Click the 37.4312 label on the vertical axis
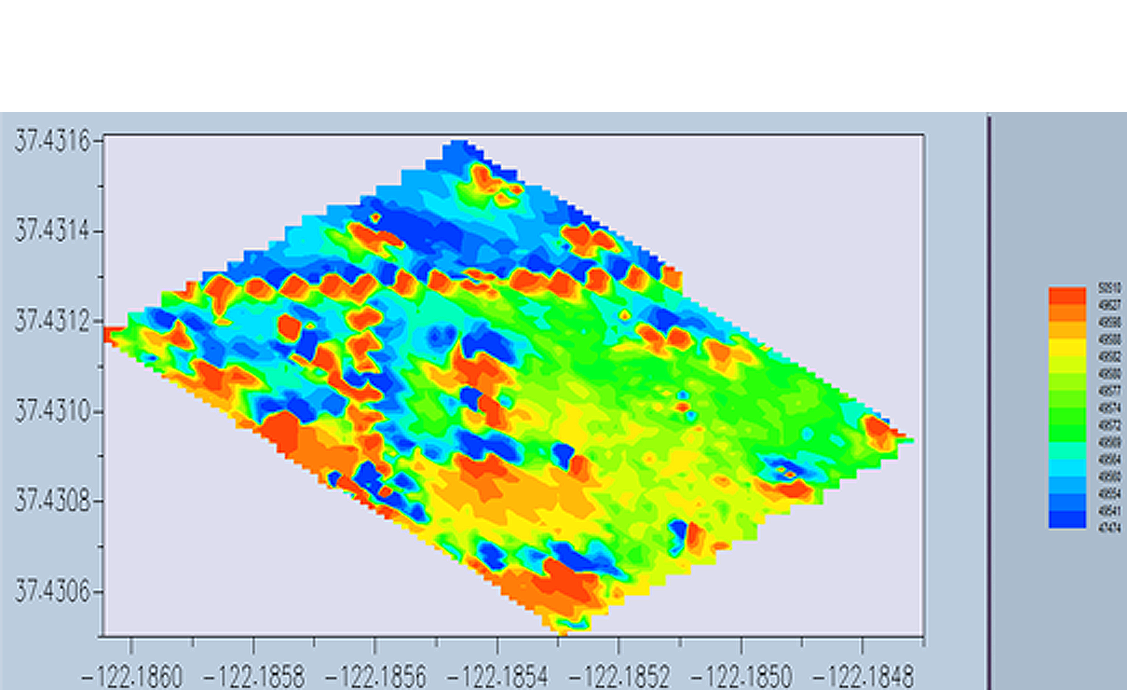1127x690 pixels. point(51,321)
